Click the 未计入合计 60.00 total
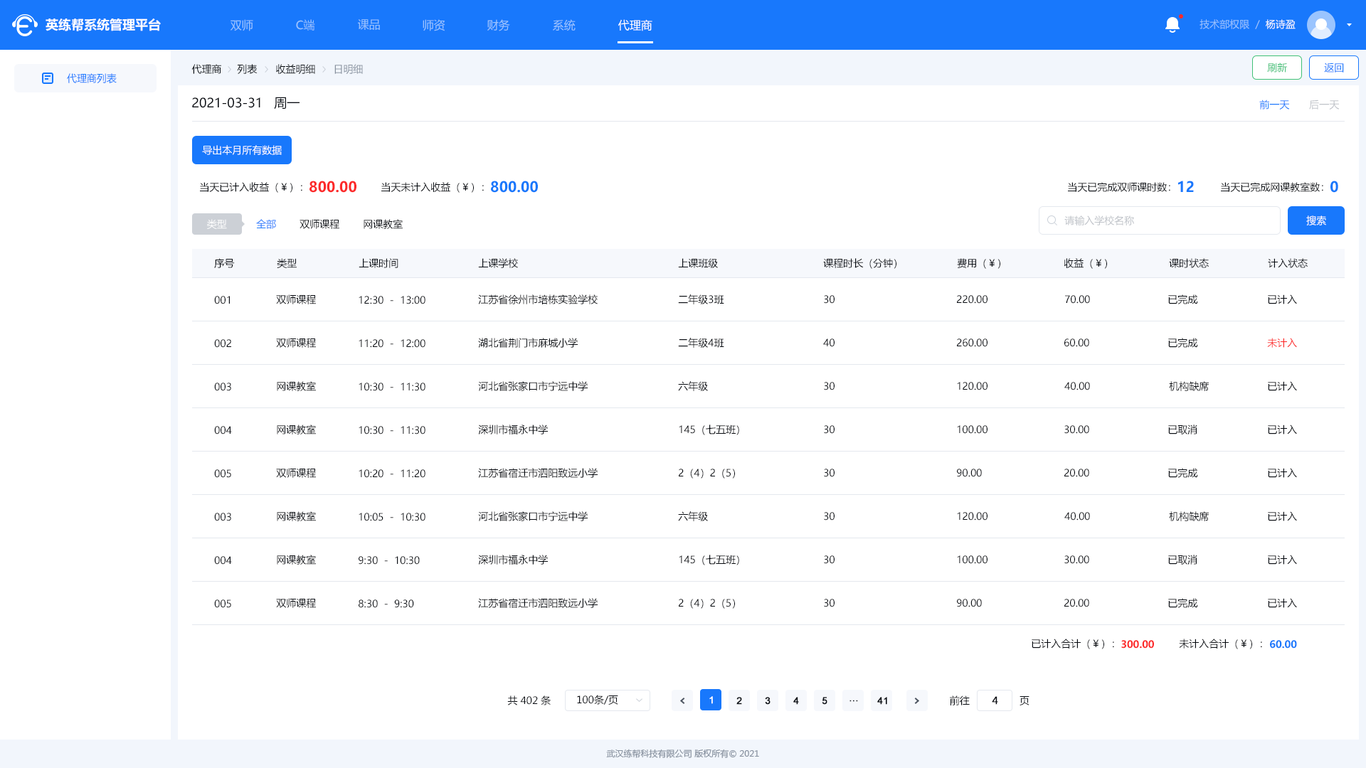The image size is (1366, 768). tap(1283, 644)
